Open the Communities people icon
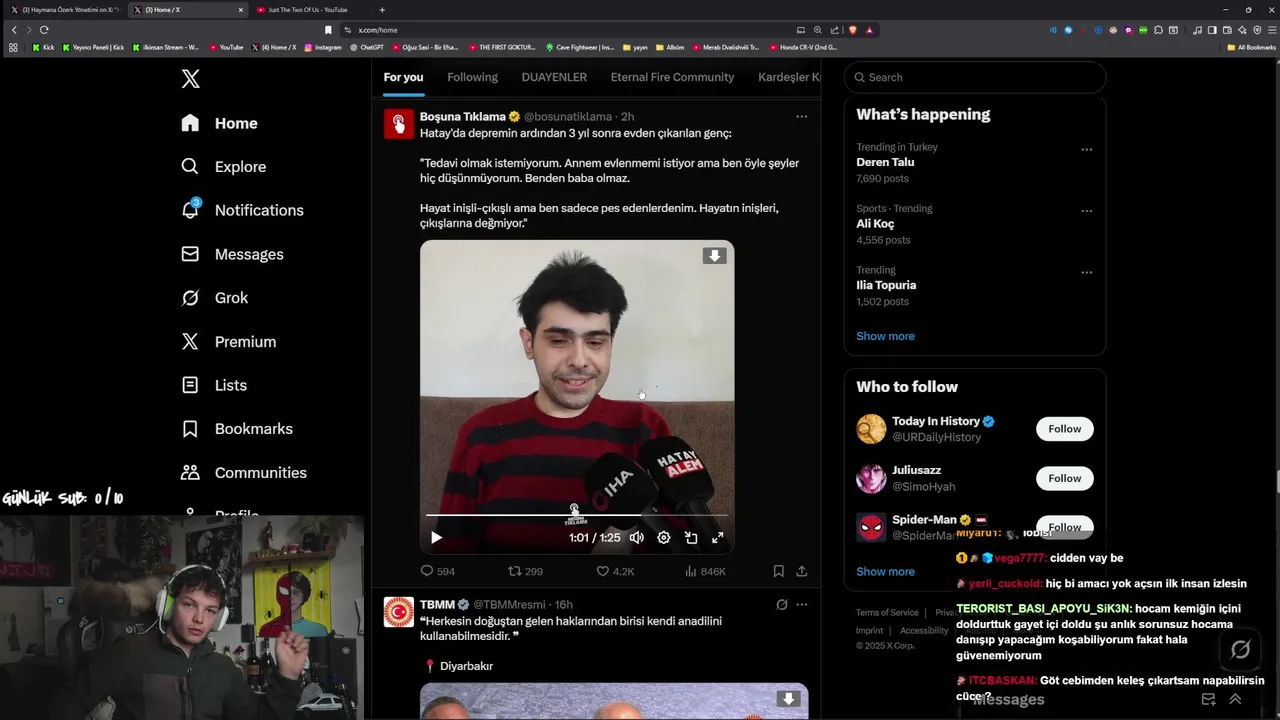 click(190, 472)
